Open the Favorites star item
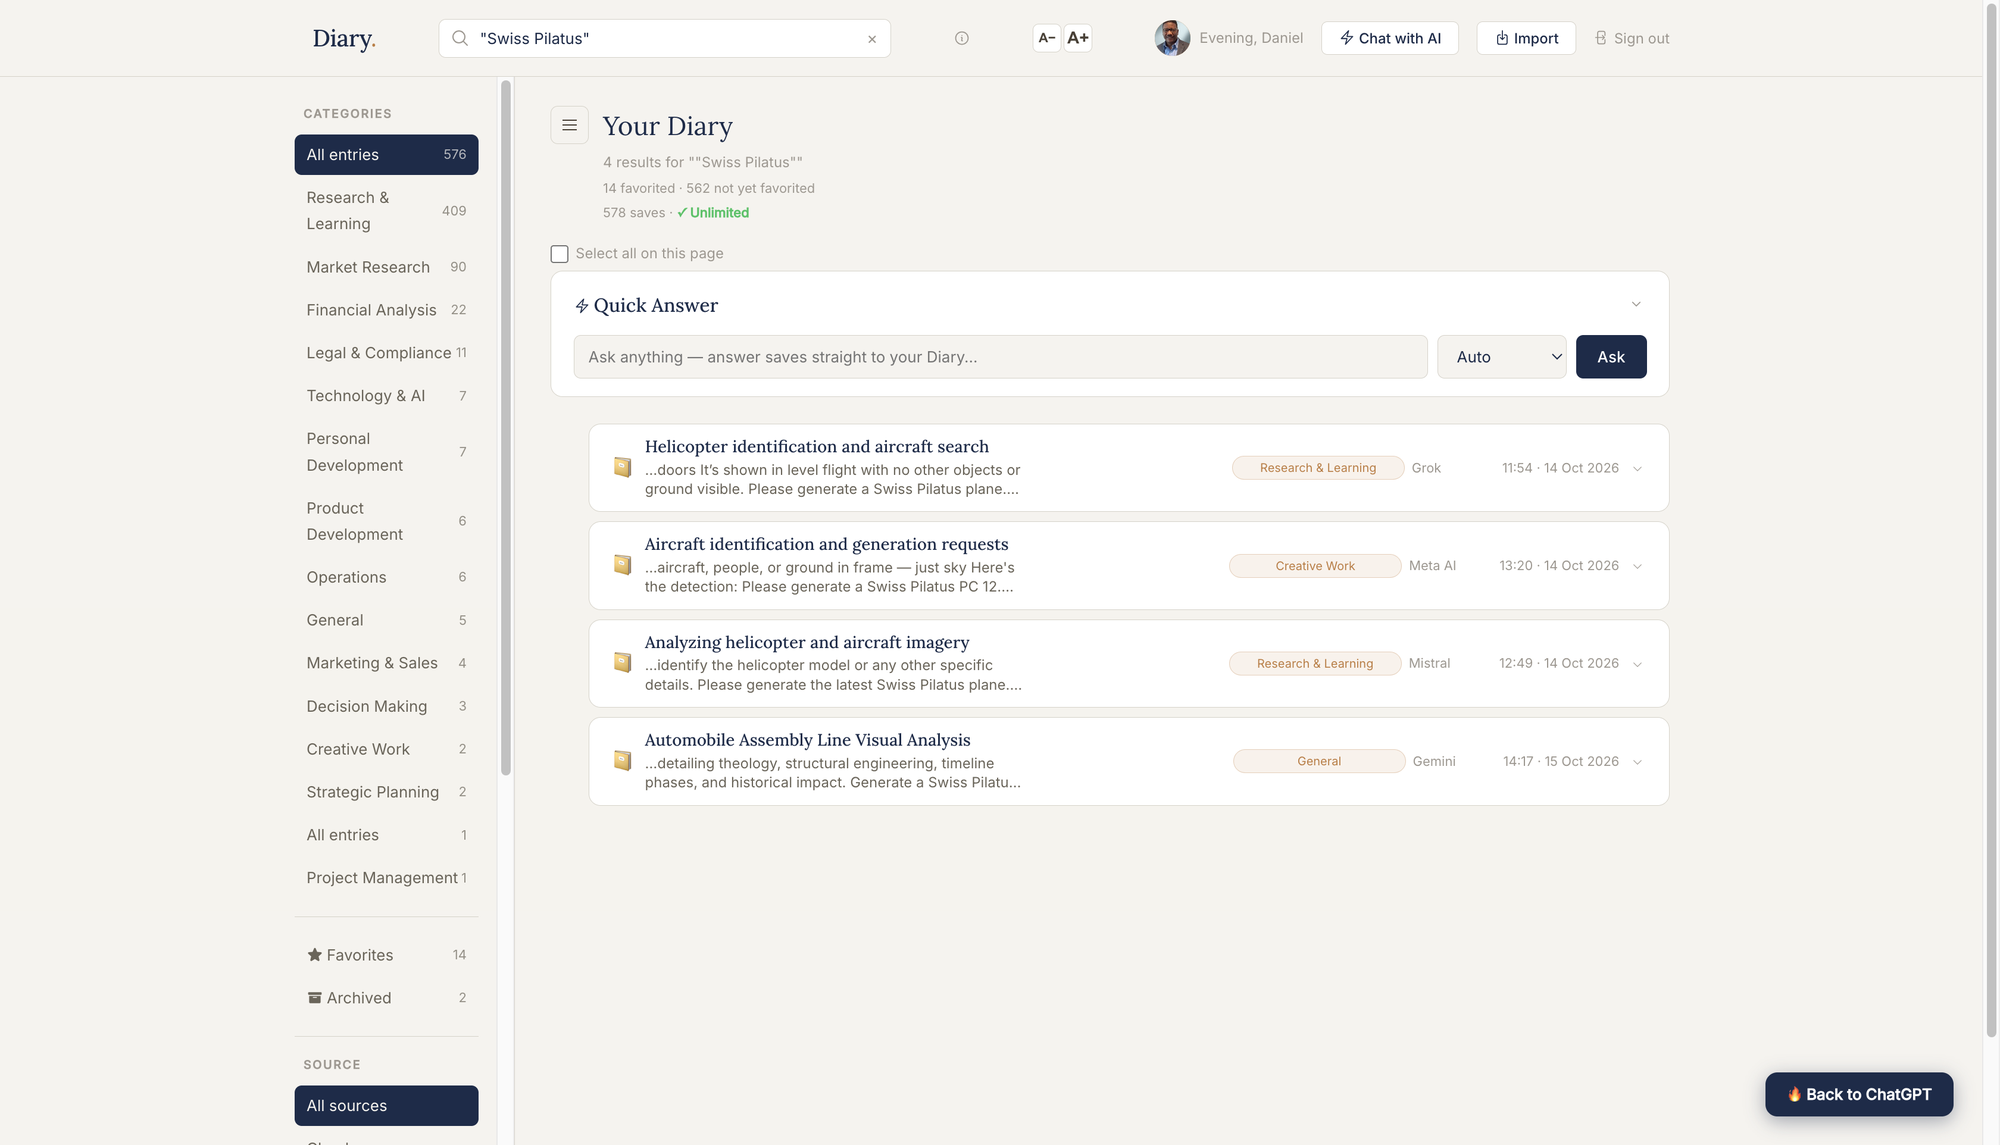 386,955
